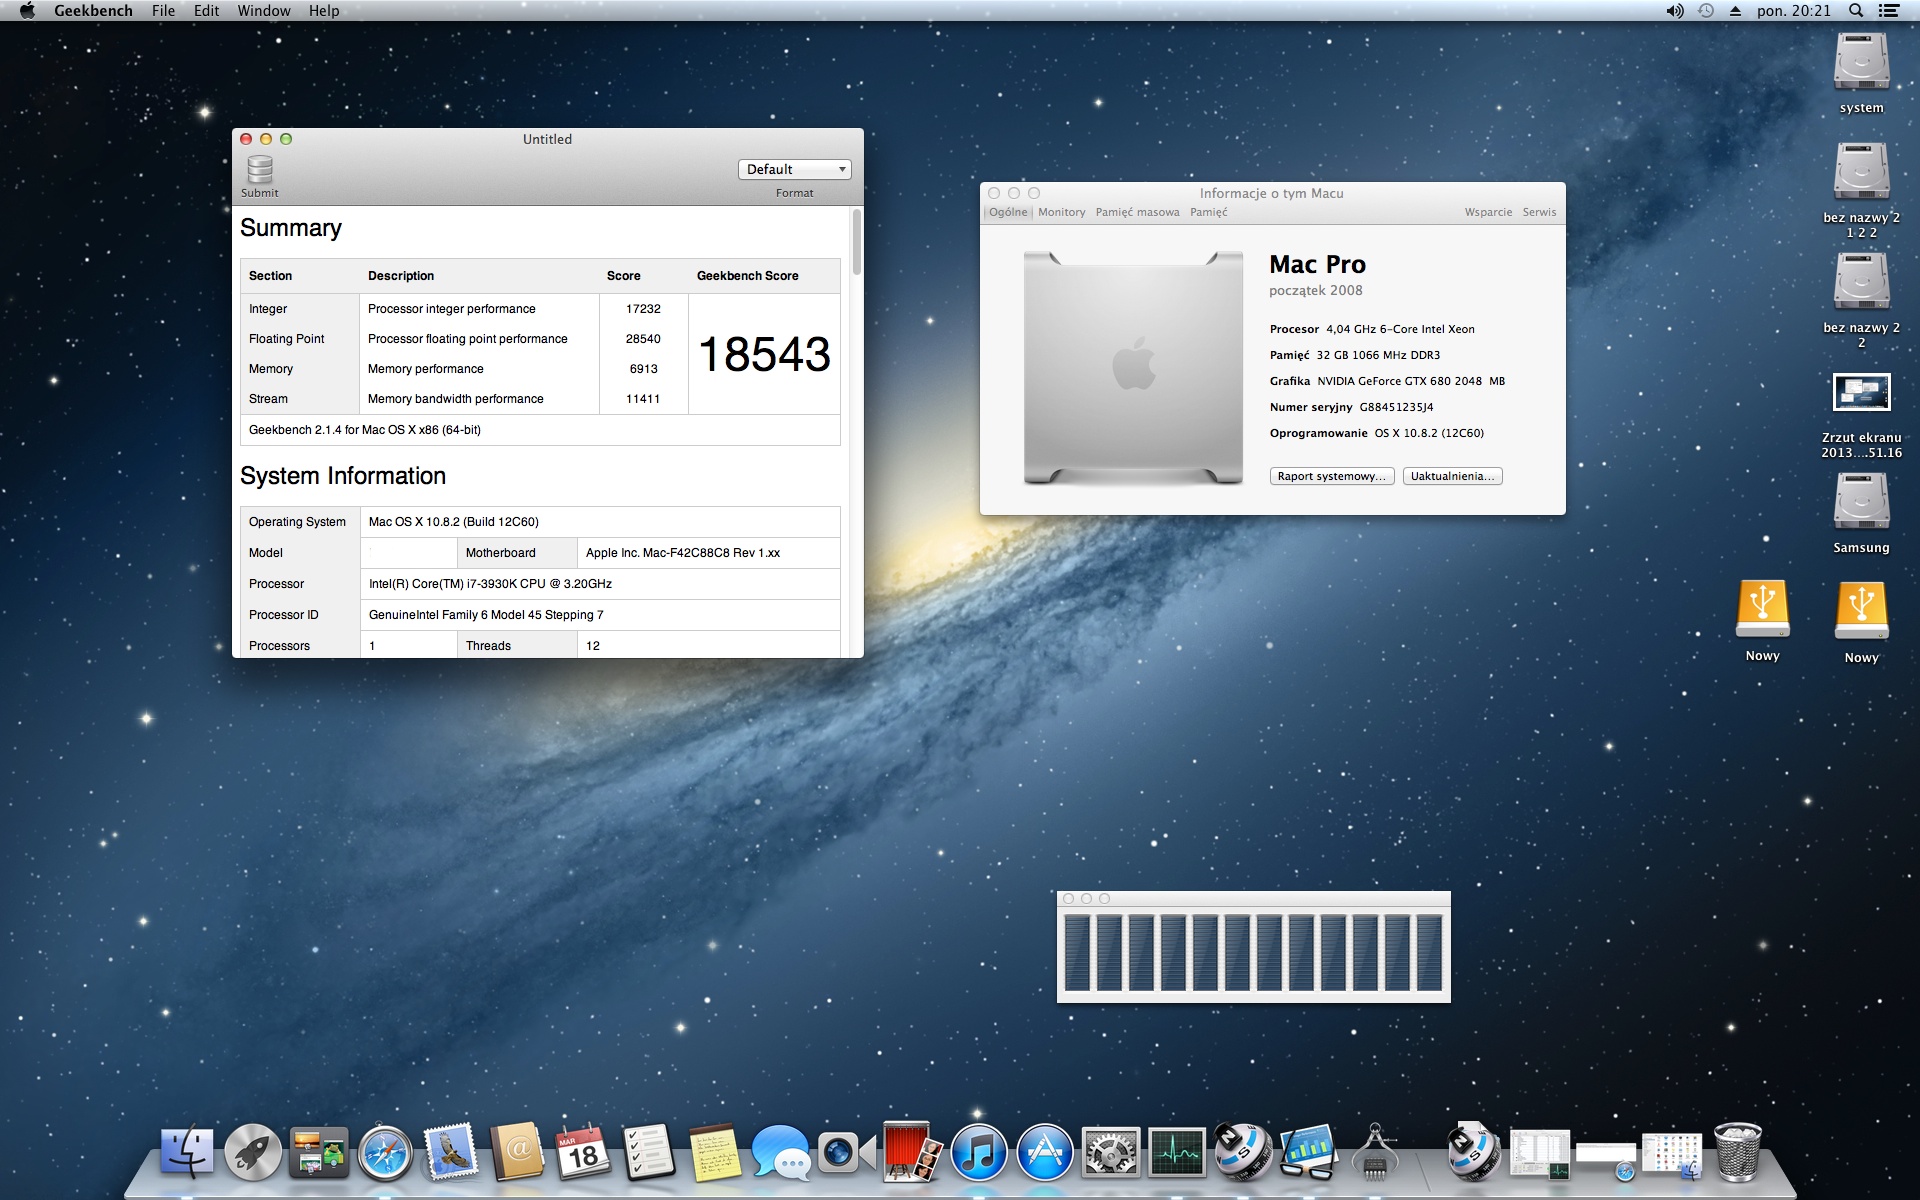Viewport: 1920px width, 1200px height.
Task: Open the Geekbench application menu
Action: click(93, 11)
